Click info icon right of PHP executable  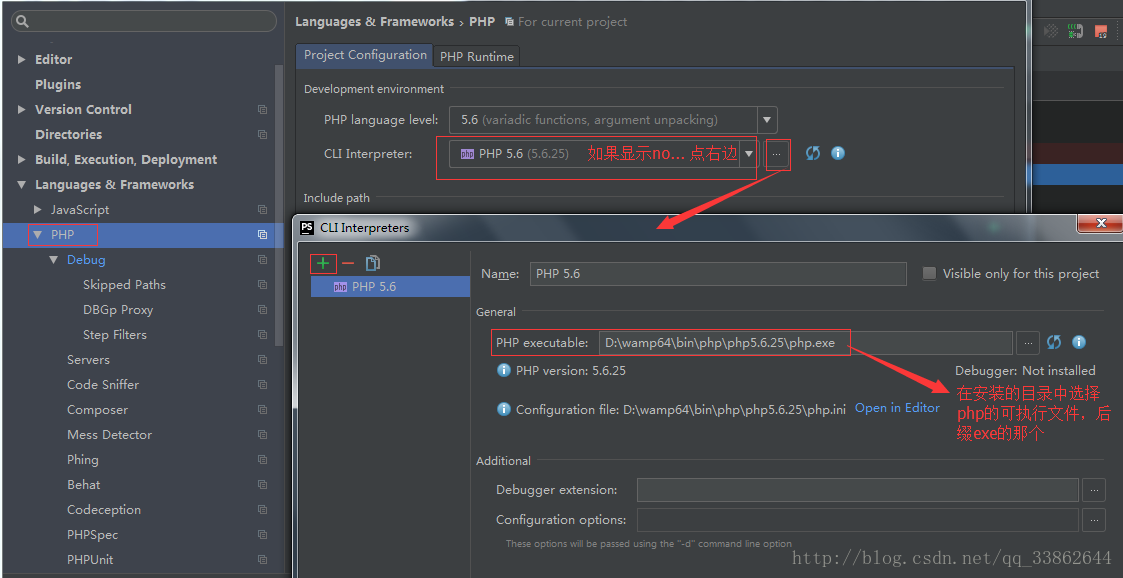tap(1079, 342)
